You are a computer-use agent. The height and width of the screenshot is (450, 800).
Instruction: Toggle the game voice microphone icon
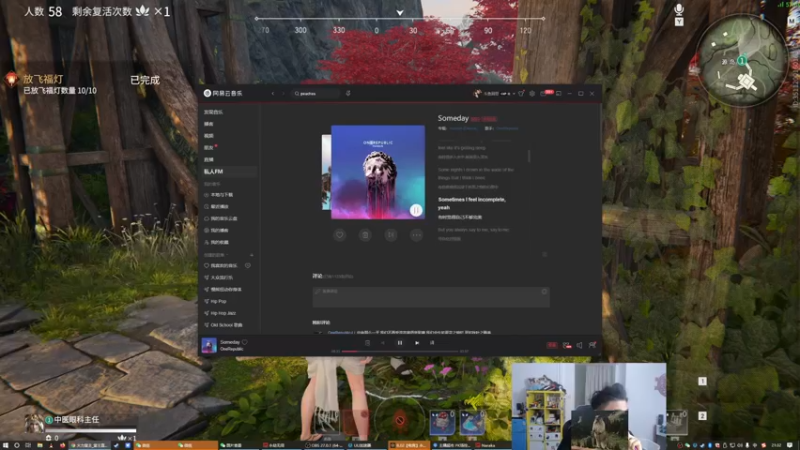679,10
